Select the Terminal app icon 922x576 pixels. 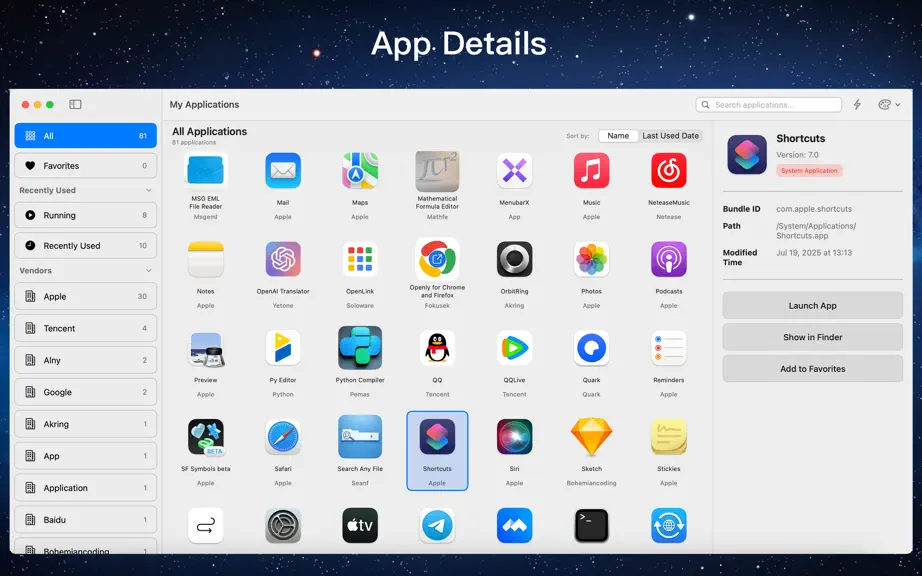click(x=592, y=525)
